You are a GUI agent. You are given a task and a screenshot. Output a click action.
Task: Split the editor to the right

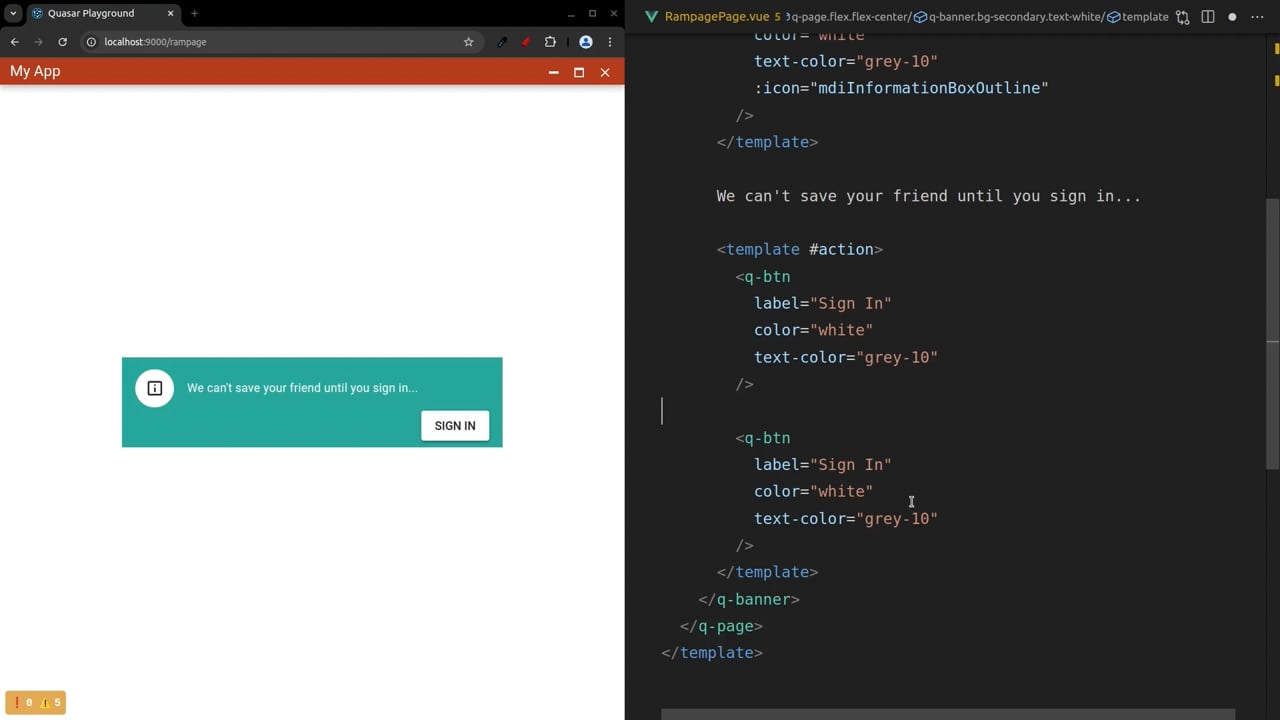click(x=1208, y=17)
